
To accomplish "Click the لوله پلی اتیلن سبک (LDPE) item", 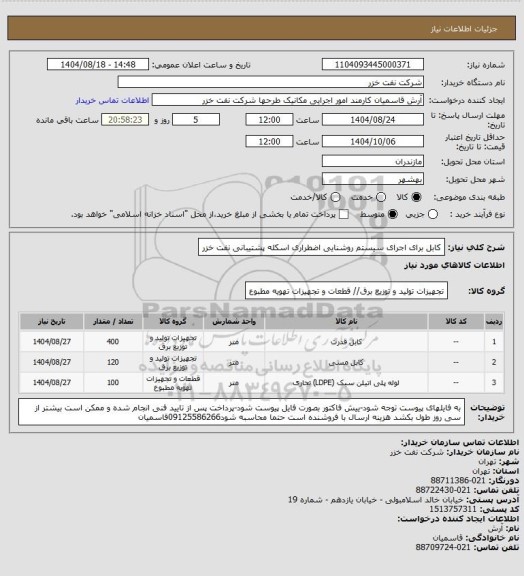I will pyautogui.click(x=346, y=383).
